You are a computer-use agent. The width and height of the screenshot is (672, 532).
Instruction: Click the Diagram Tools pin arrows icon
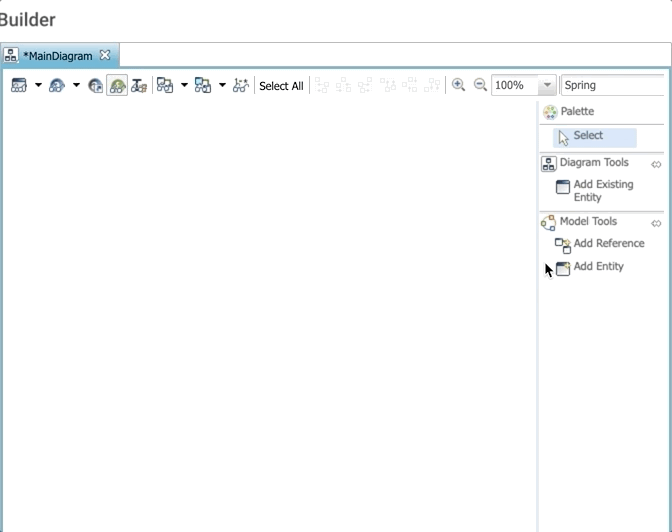[x=656, y=165]
